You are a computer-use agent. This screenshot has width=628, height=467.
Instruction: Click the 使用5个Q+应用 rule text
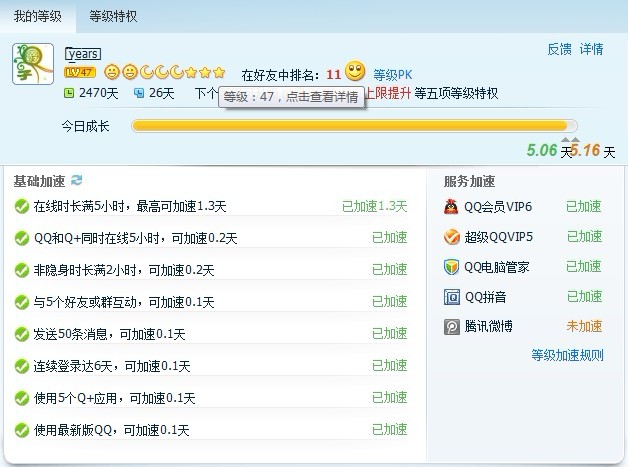tap(115, 399)
